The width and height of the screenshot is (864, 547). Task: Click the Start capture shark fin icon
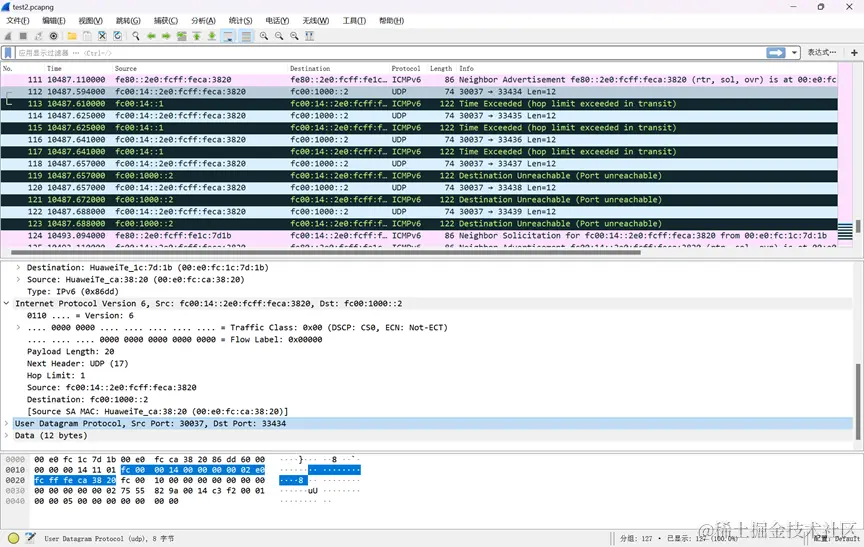[x=8, y=36]
